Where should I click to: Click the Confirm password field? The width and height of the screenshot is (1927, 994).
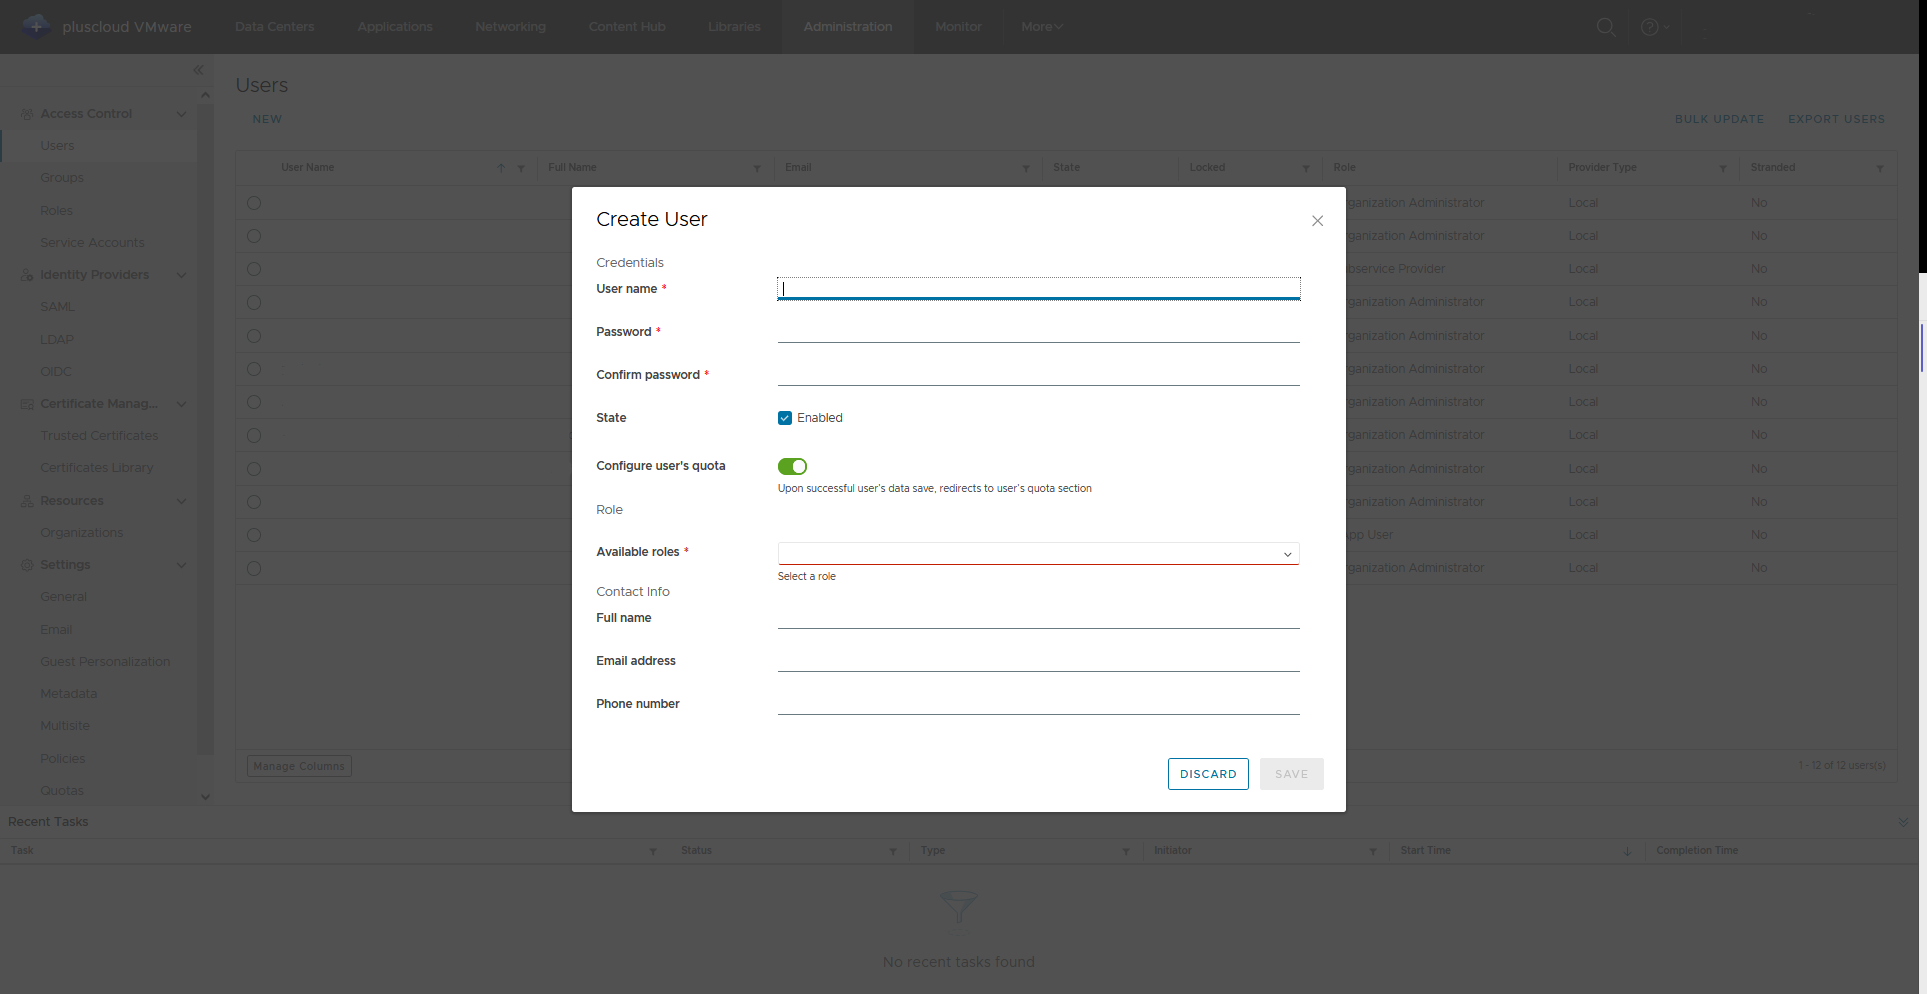tap(1038, 374)
